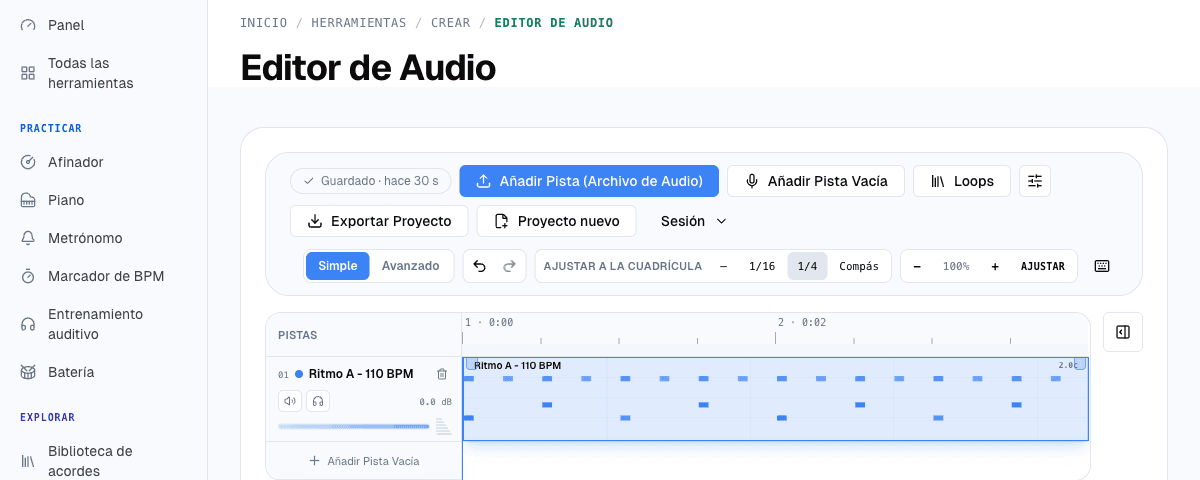The width and height of the screenshot is (1200, 480).
Task: Click Exportar Proyecto
Action: click(379, 221)
